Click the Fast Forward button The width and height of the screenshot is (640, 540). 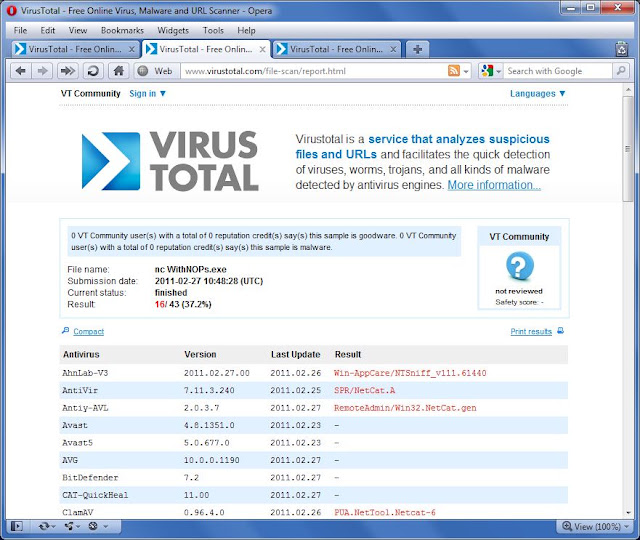67,71
